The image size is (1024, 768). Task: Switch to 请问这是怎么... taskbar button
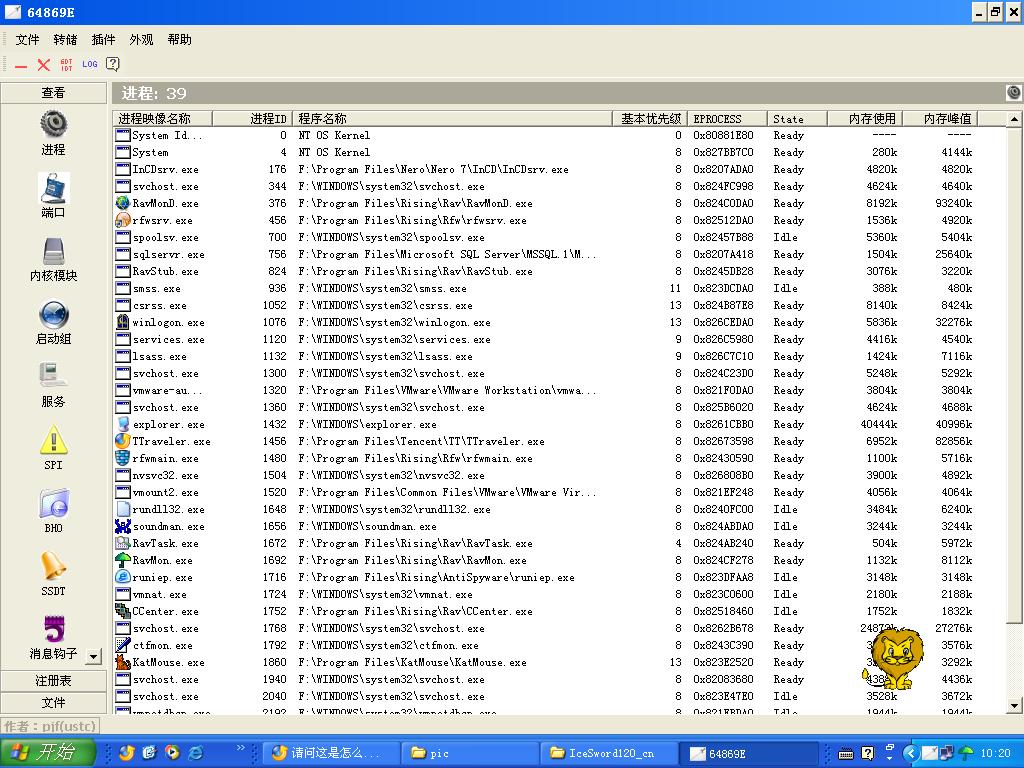point(330,753)
